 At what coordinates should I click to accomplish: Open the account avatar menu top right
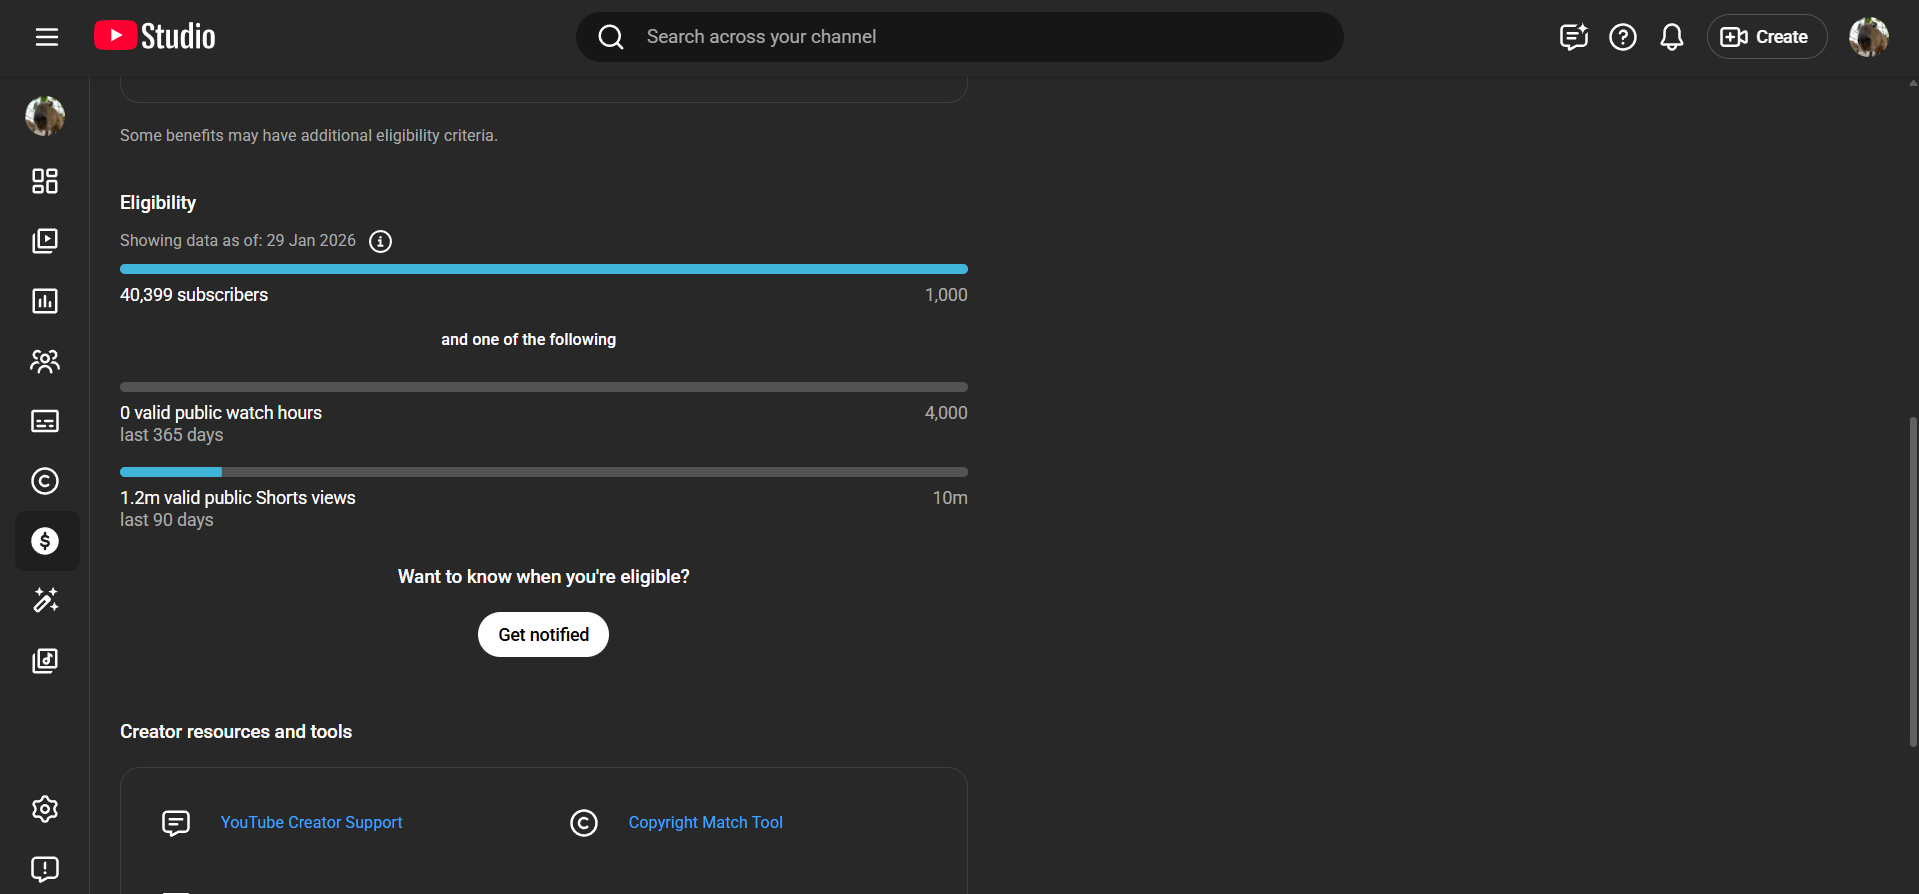[x=1867, y=37]
